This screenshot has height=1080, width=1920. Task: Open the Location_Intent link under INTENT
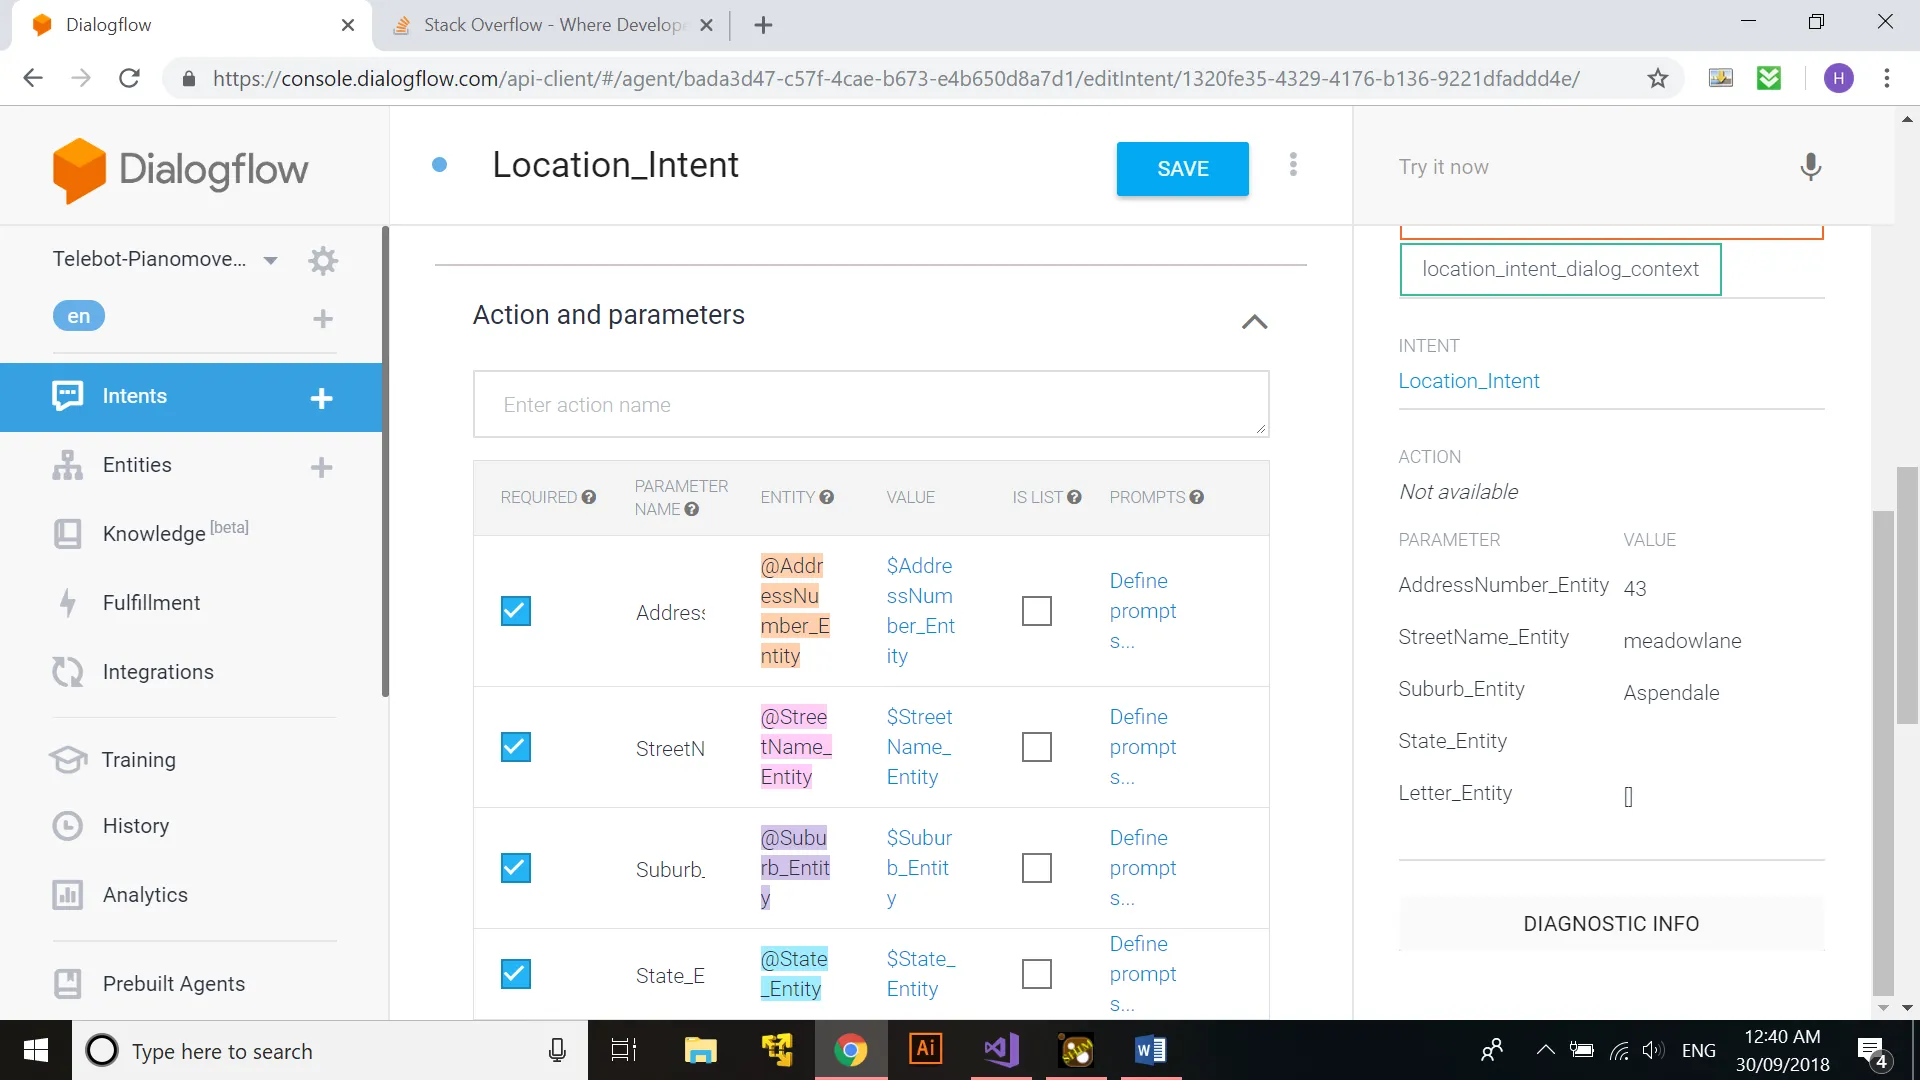tap(1468, 381)
